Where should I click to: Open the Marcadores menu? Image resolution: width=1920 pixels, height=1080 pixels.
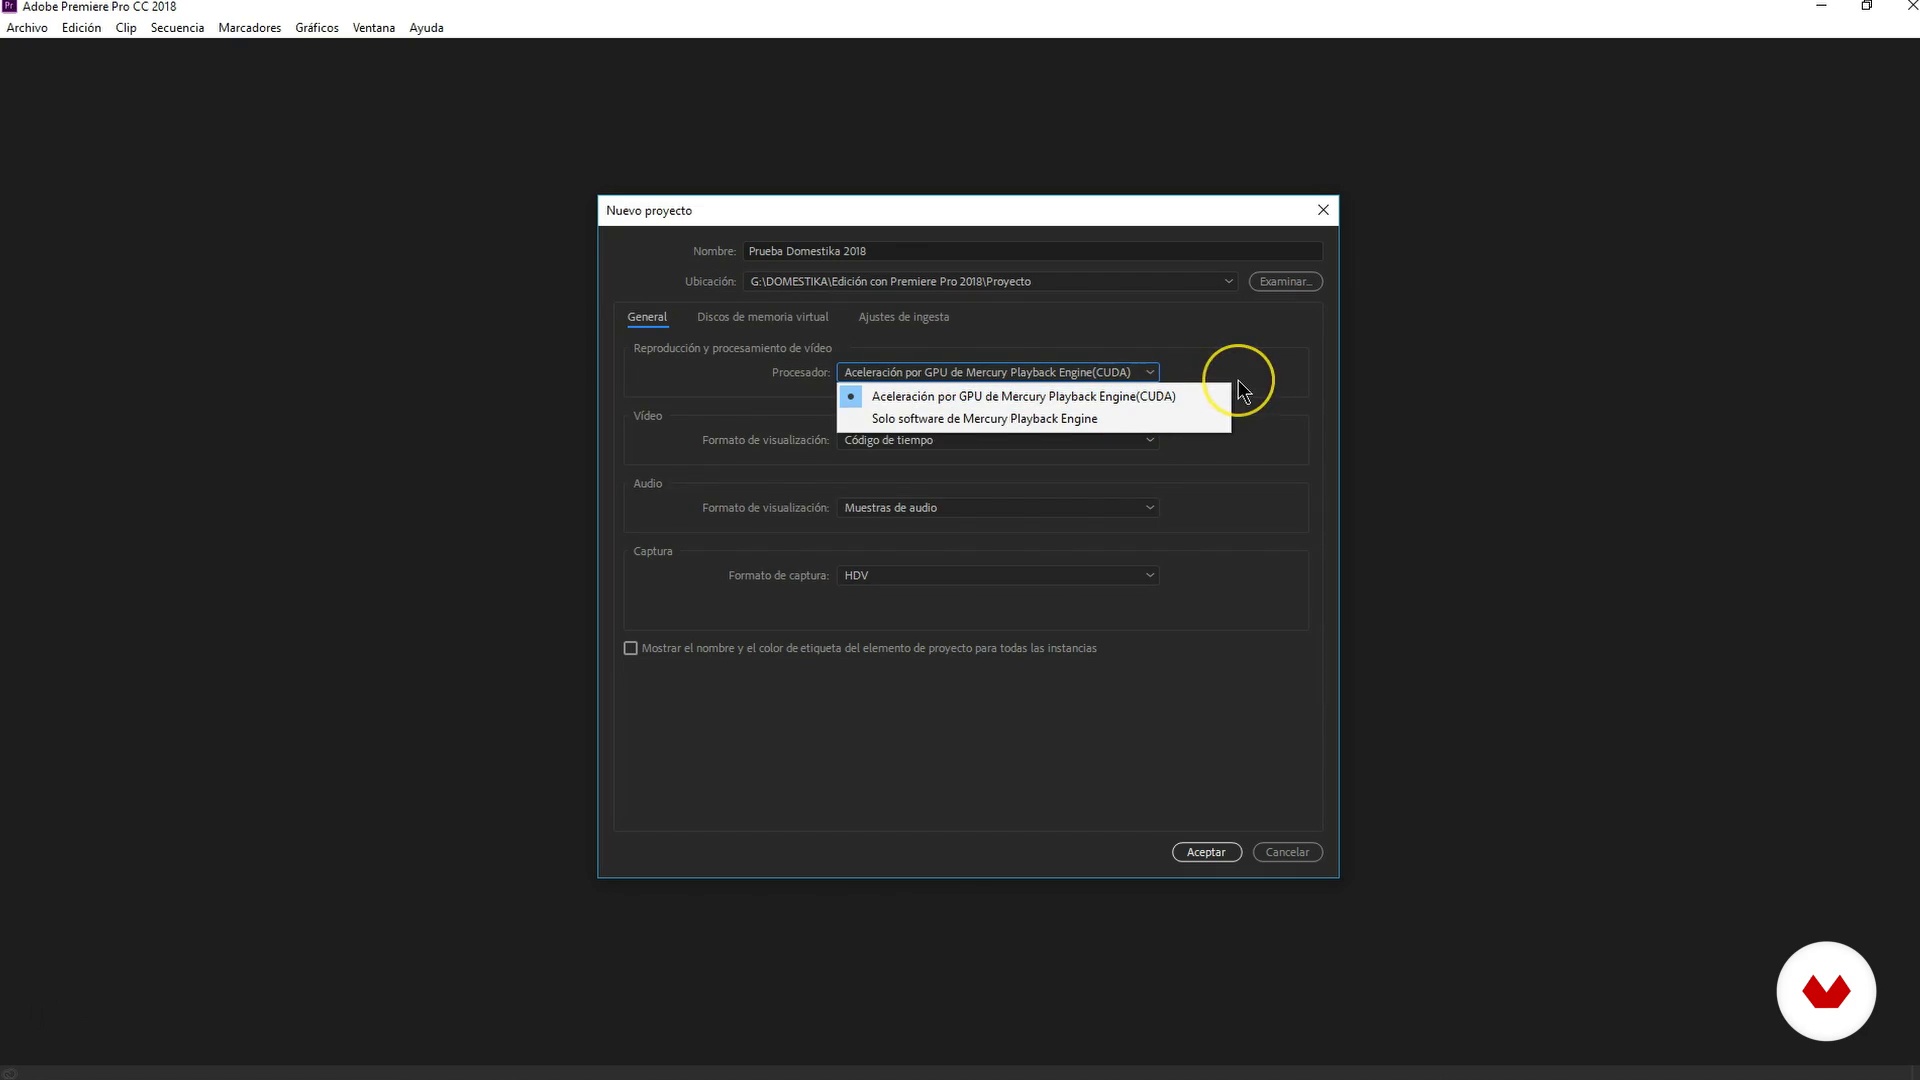coord(249,28)
